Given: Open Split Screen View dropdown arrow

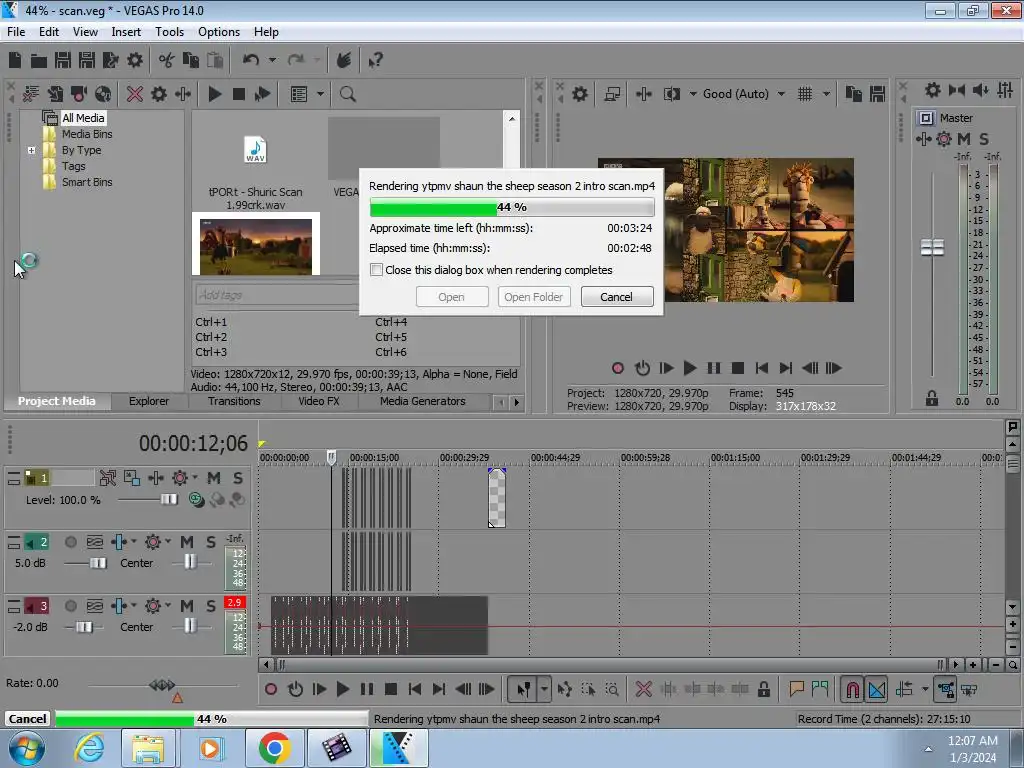Looking at the screenshot, I should (693, 94).
